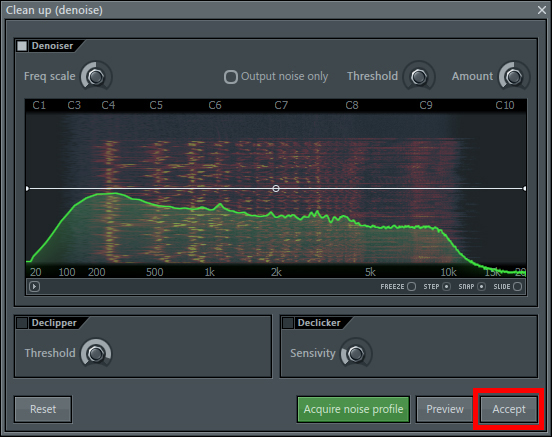Viewport: 552px width, 437px height.
Task: Select the center threshold envelope point
Action: click(276, 188)
